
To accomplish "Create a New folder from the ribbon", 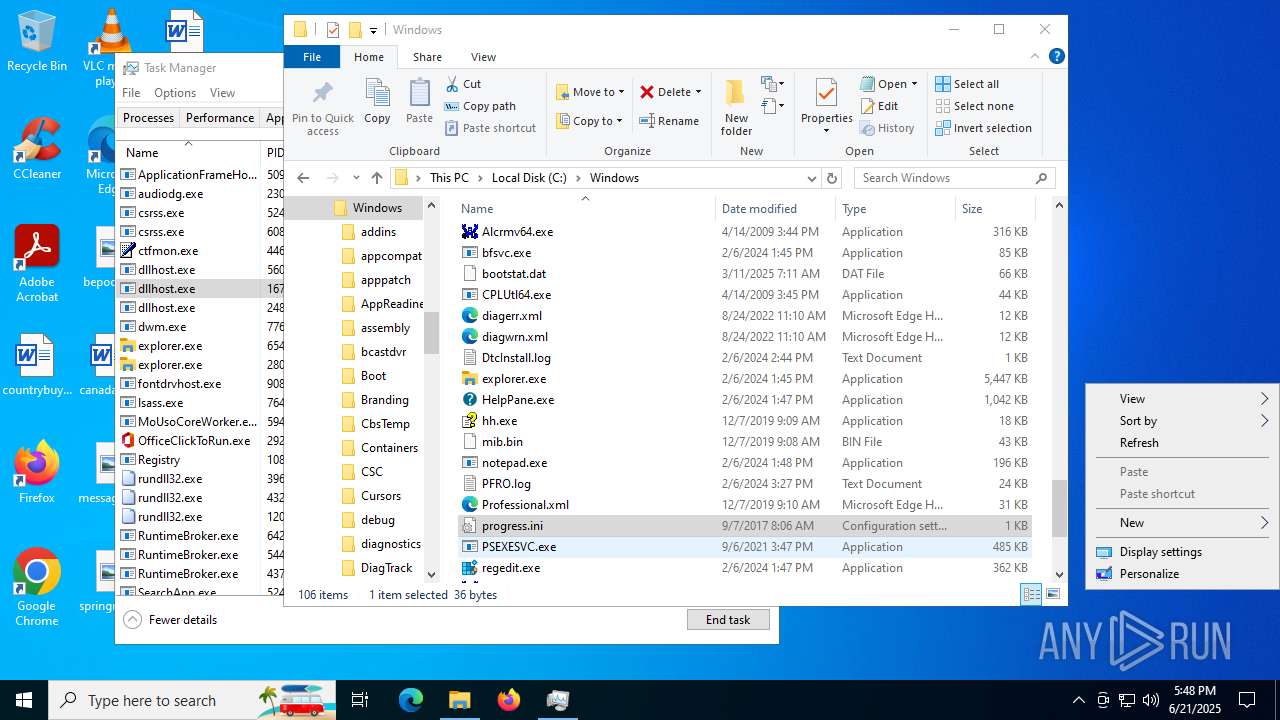I will (736, 108).
